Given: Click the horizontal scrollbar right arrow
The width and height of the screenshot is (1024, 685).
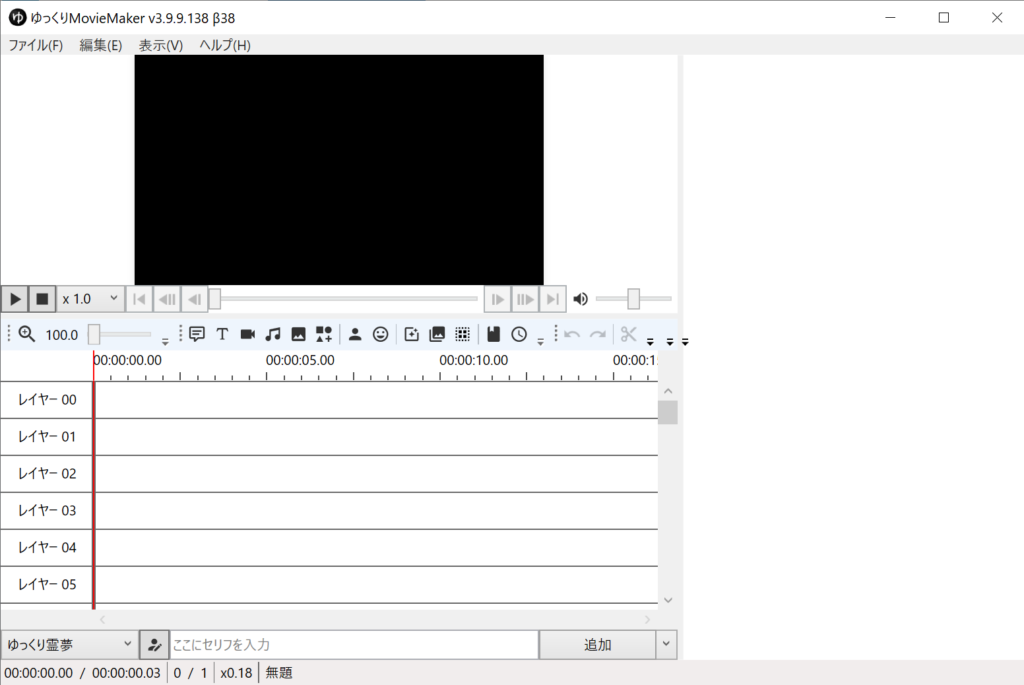Looking at the screenshot, I should 647,619.
